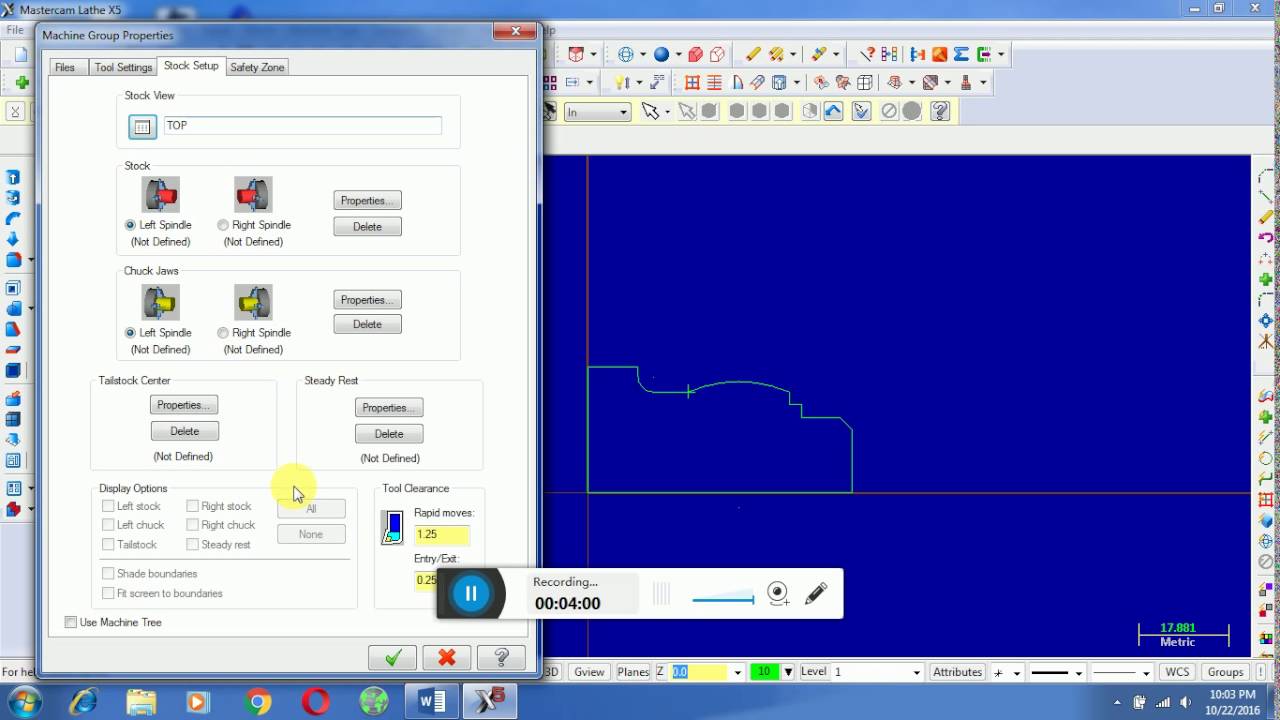Open Windows Start menu

[x=24, y=701]
